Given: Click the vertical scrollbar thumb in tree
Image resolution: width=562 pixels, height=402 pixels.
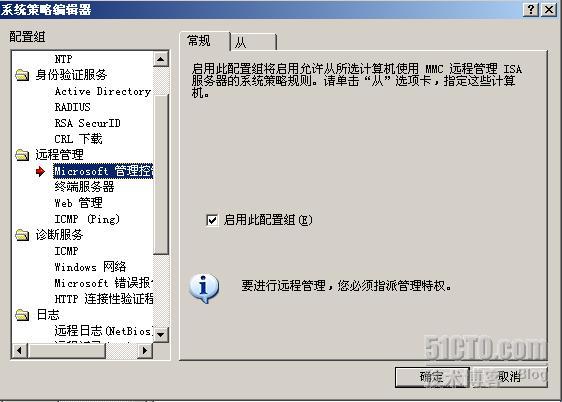Looking at the screenshot, I should pyautogui.click(x=161, y=175).
